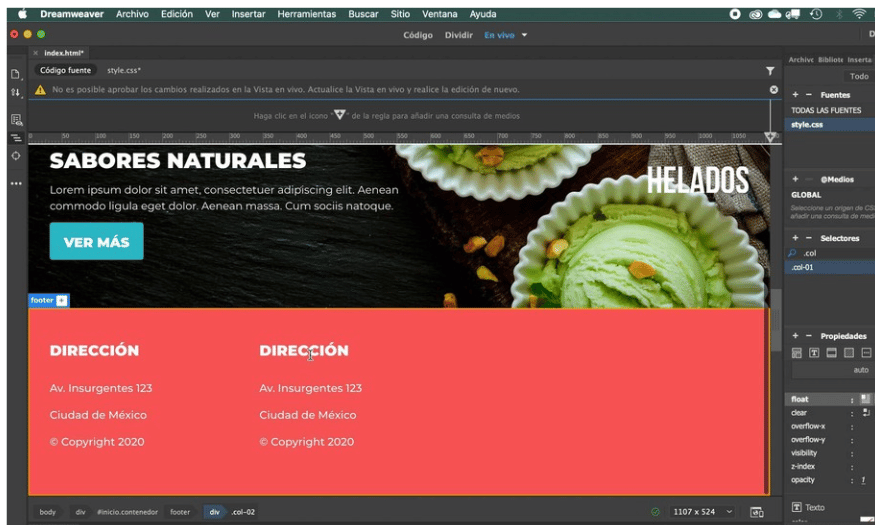The image size is (875, 525).
Task: Open the real-time preview device icon
Action: click(x=757, y=512)
